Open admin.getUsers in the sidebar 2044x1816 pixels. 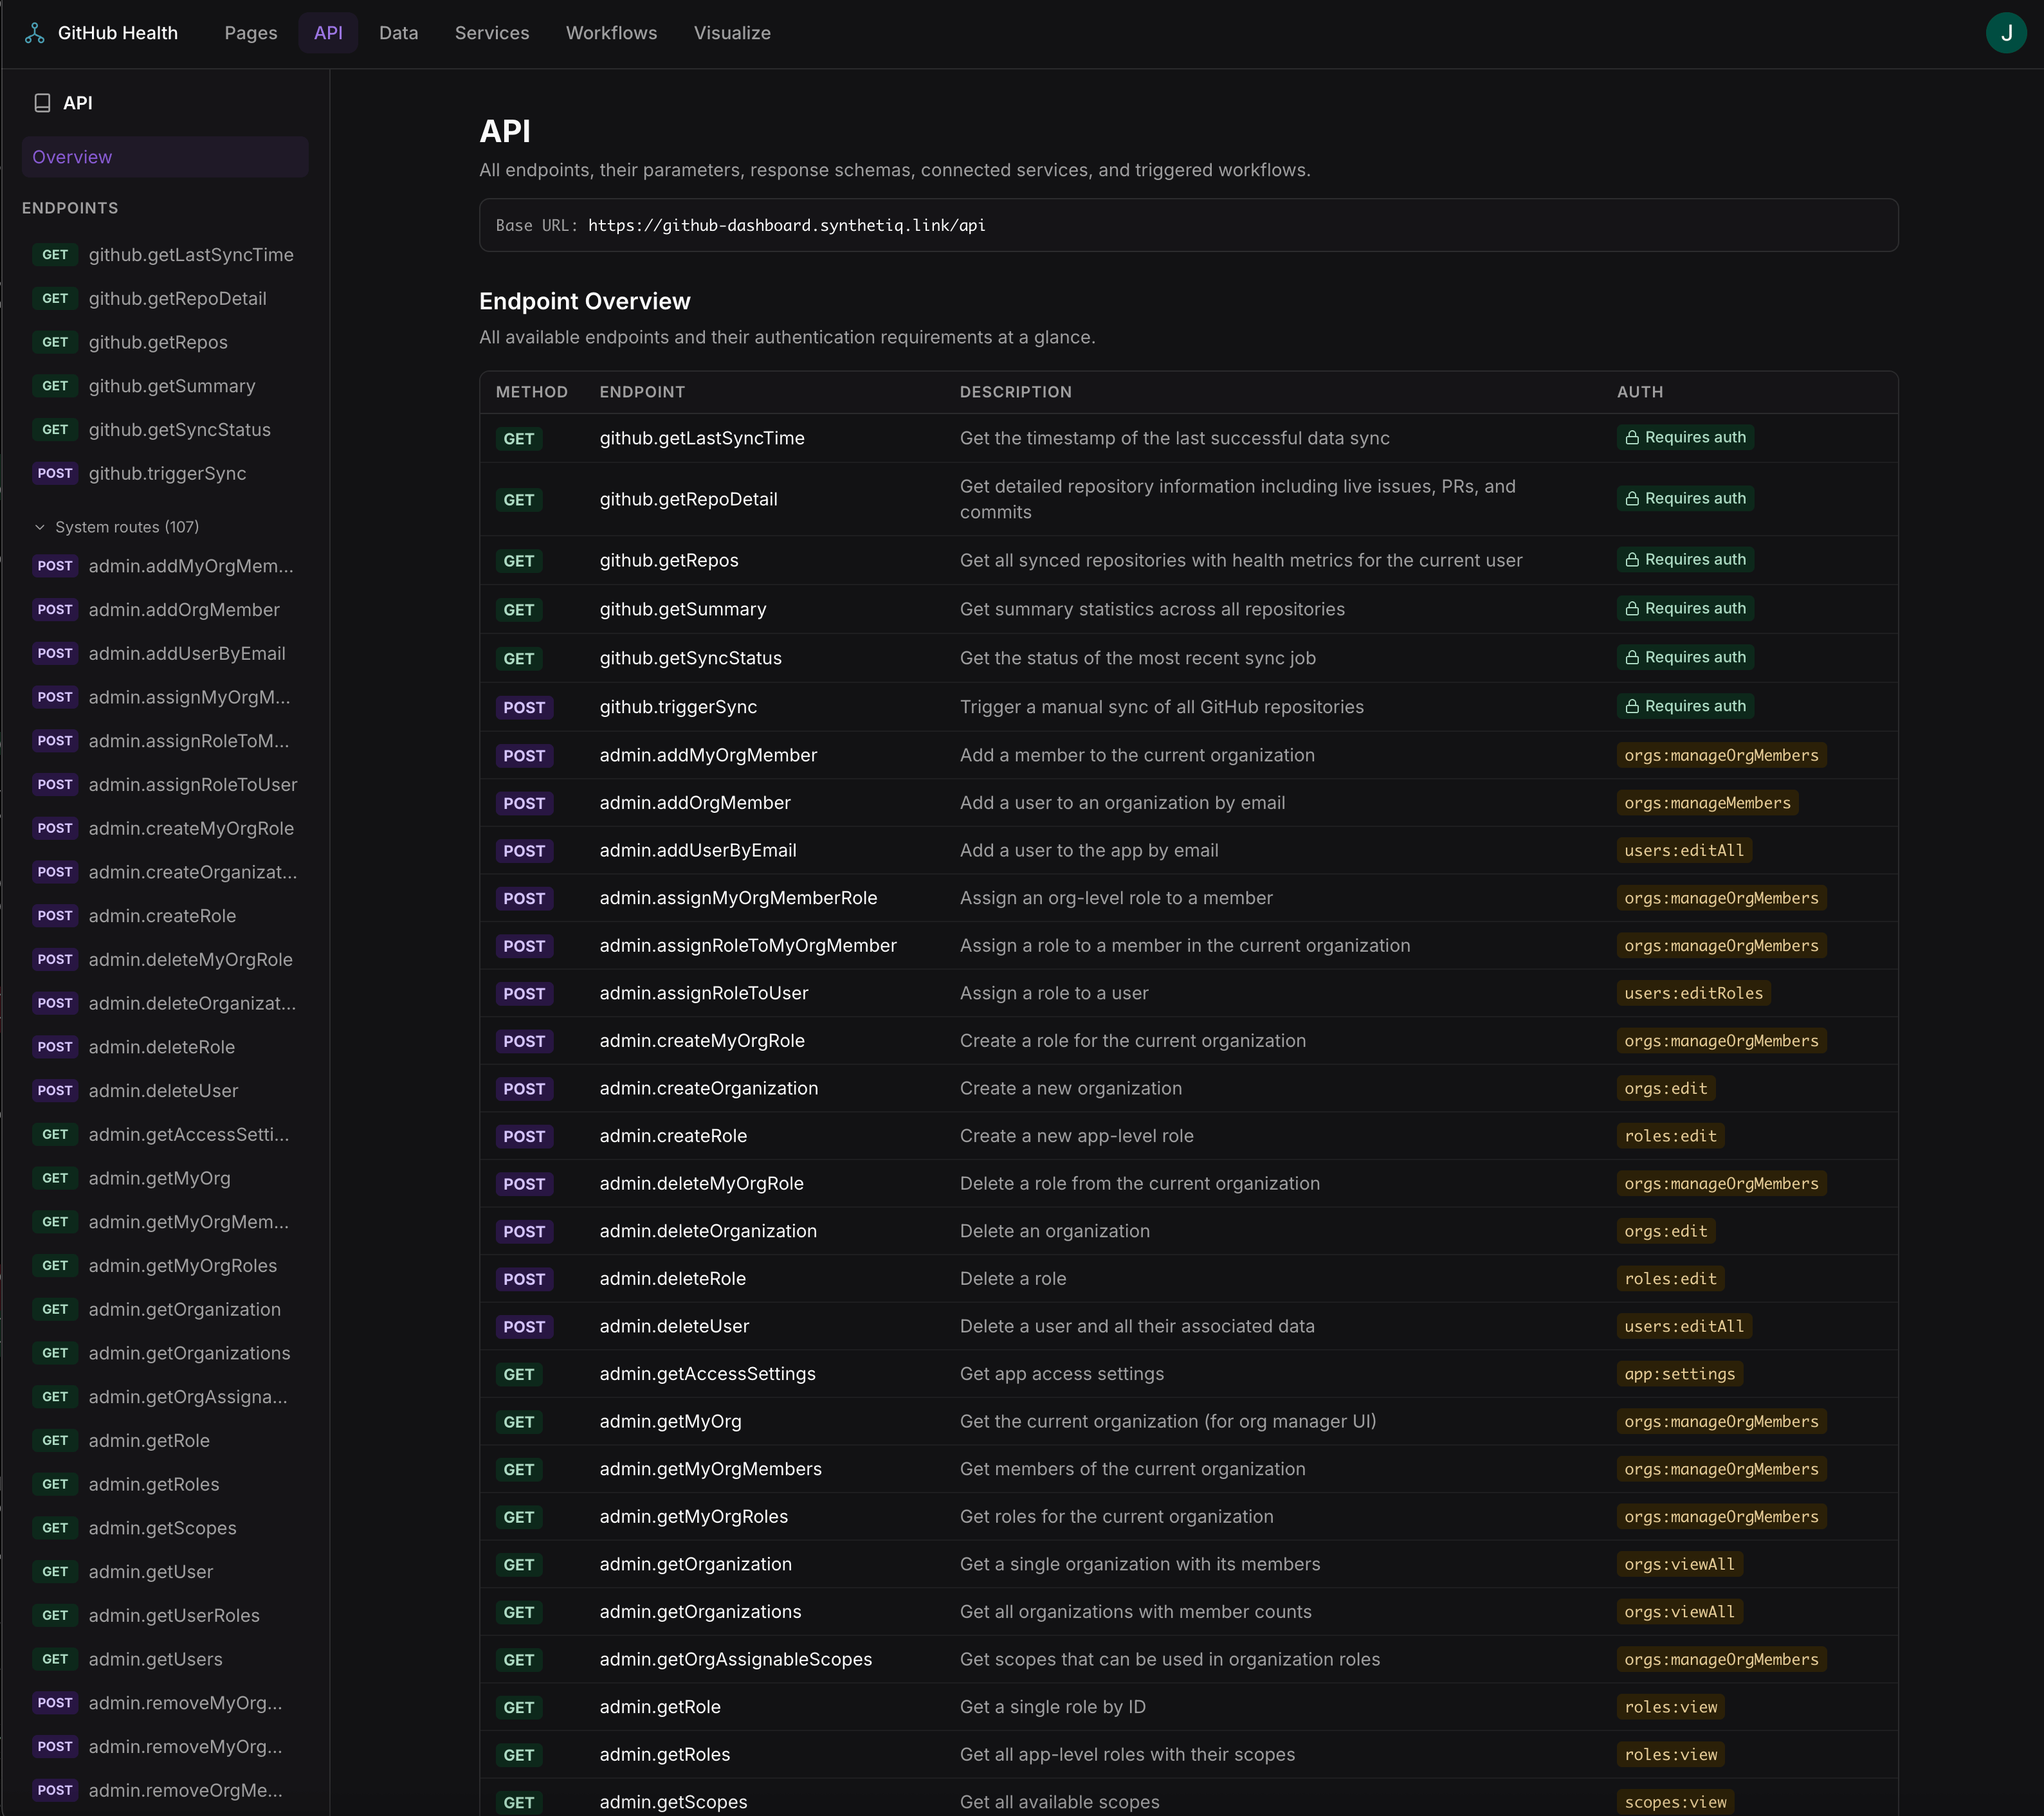tap(165, 1659)
